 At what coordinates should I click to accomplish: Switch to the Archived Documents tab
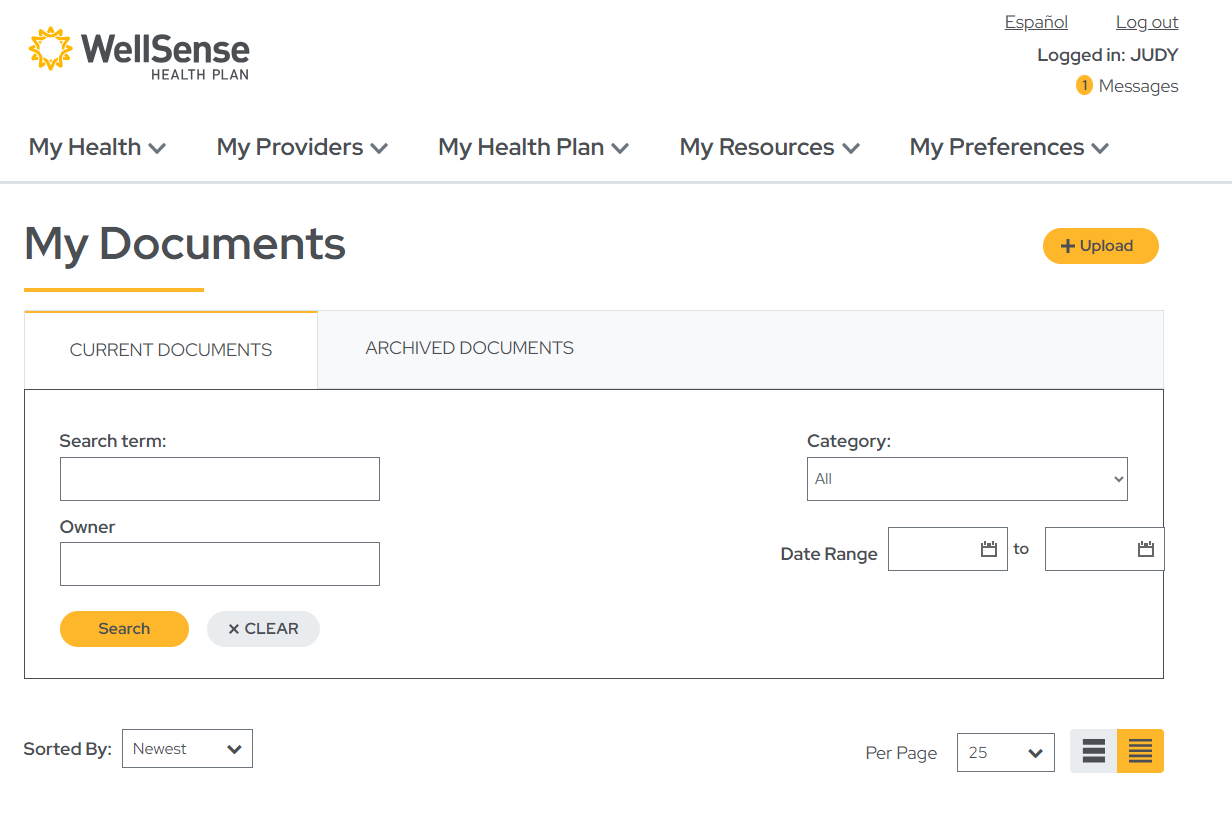(x=469, y=348)
